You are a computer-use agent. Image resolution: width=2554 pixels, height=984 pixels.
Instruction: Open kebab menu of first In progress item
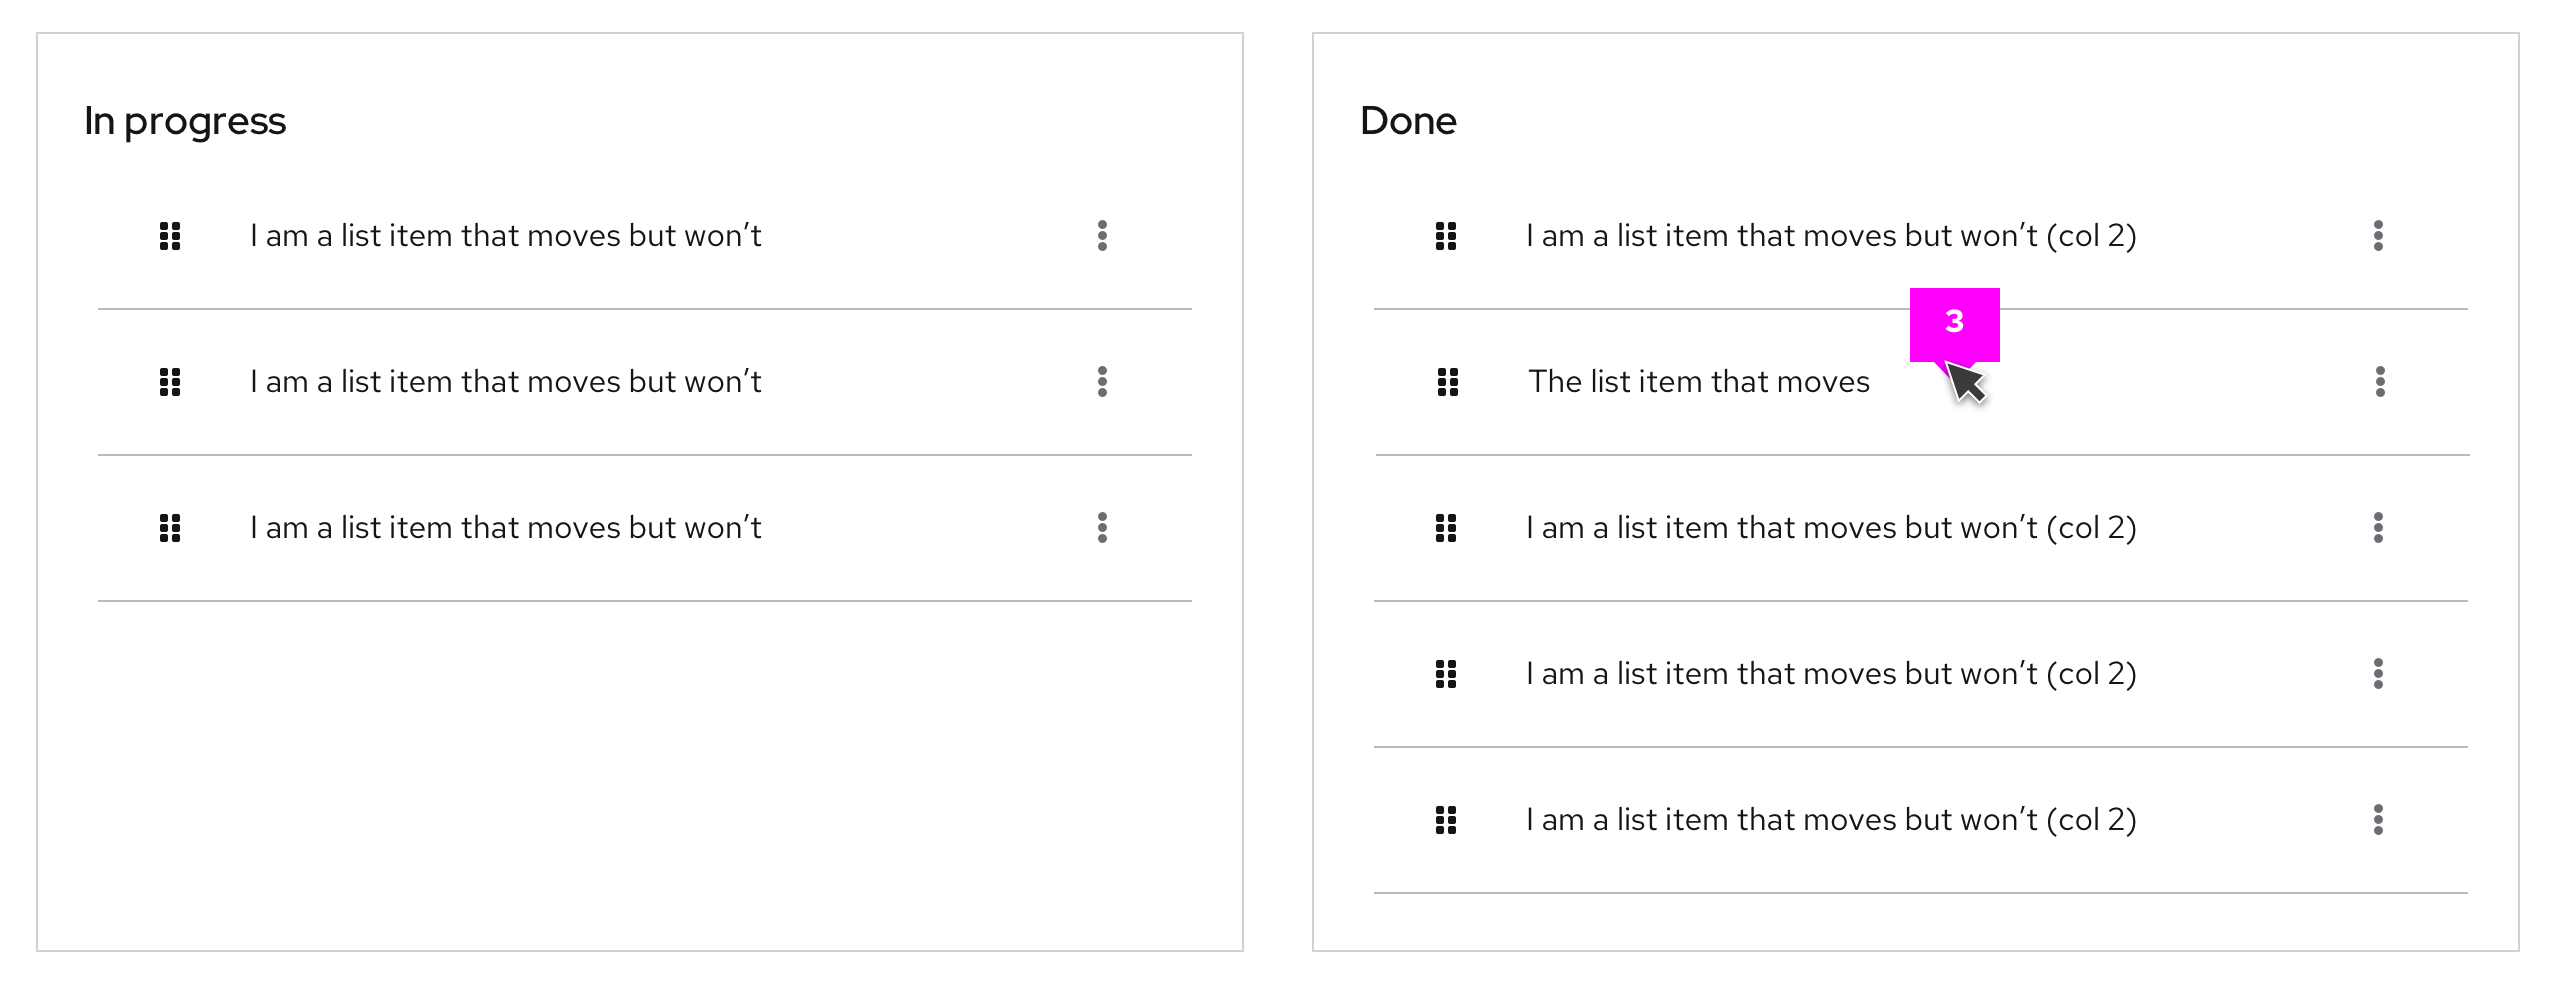tap(1102, 236)
